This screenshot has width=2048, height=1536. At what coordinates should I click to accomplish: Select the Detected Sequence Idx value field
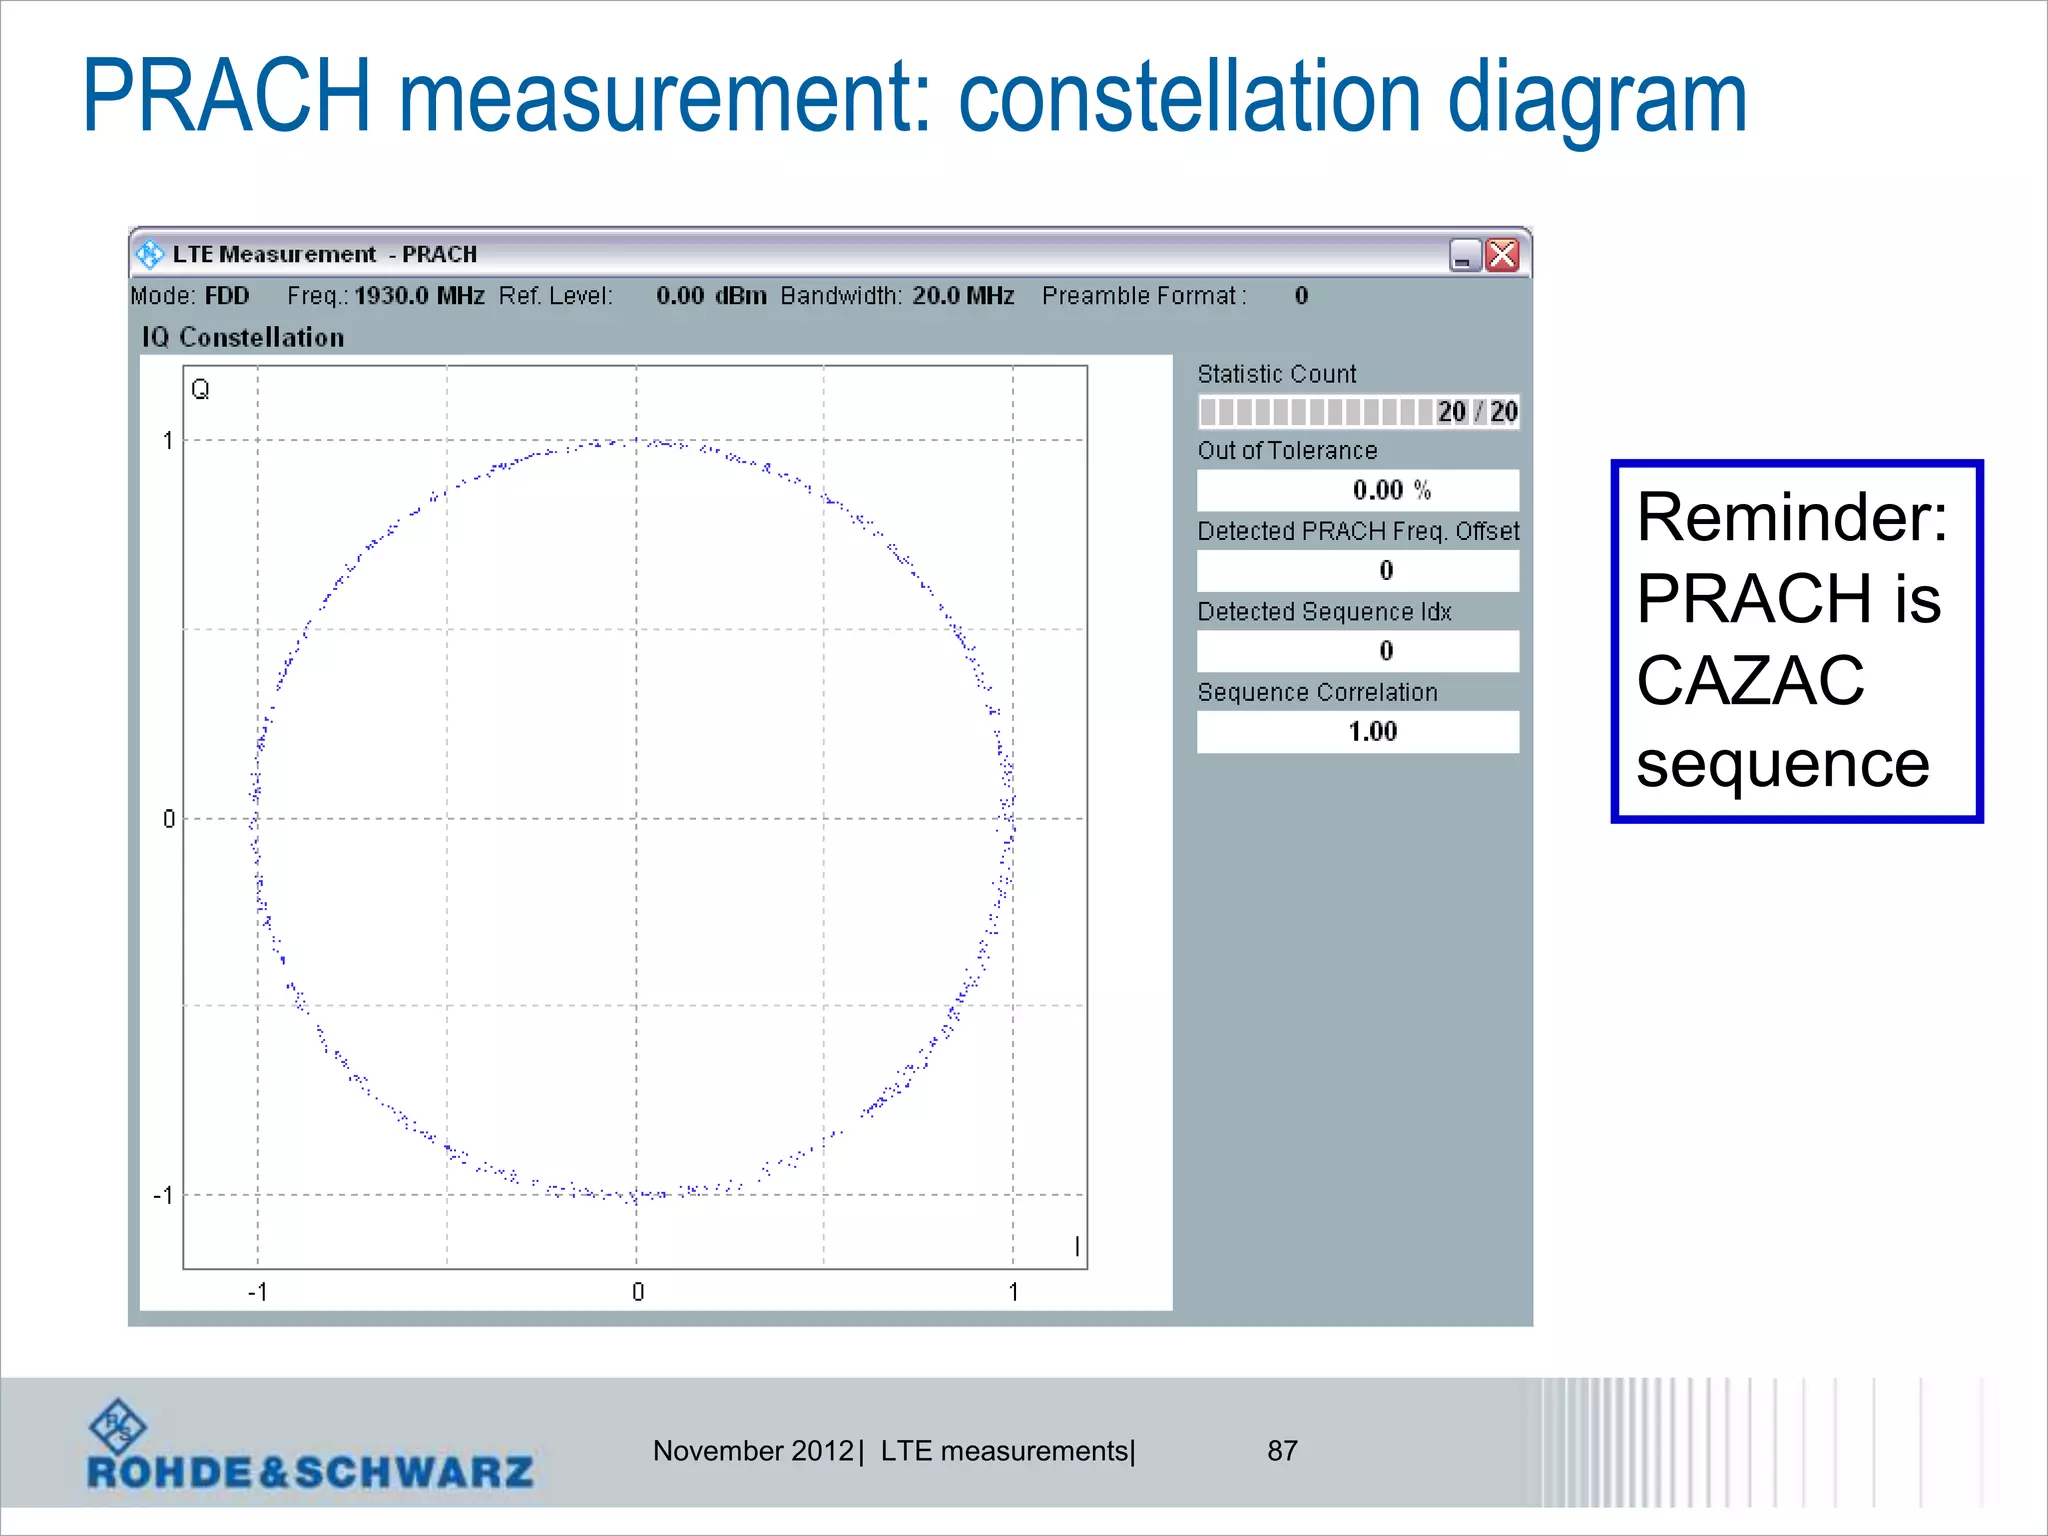[x=1358, y=651]
